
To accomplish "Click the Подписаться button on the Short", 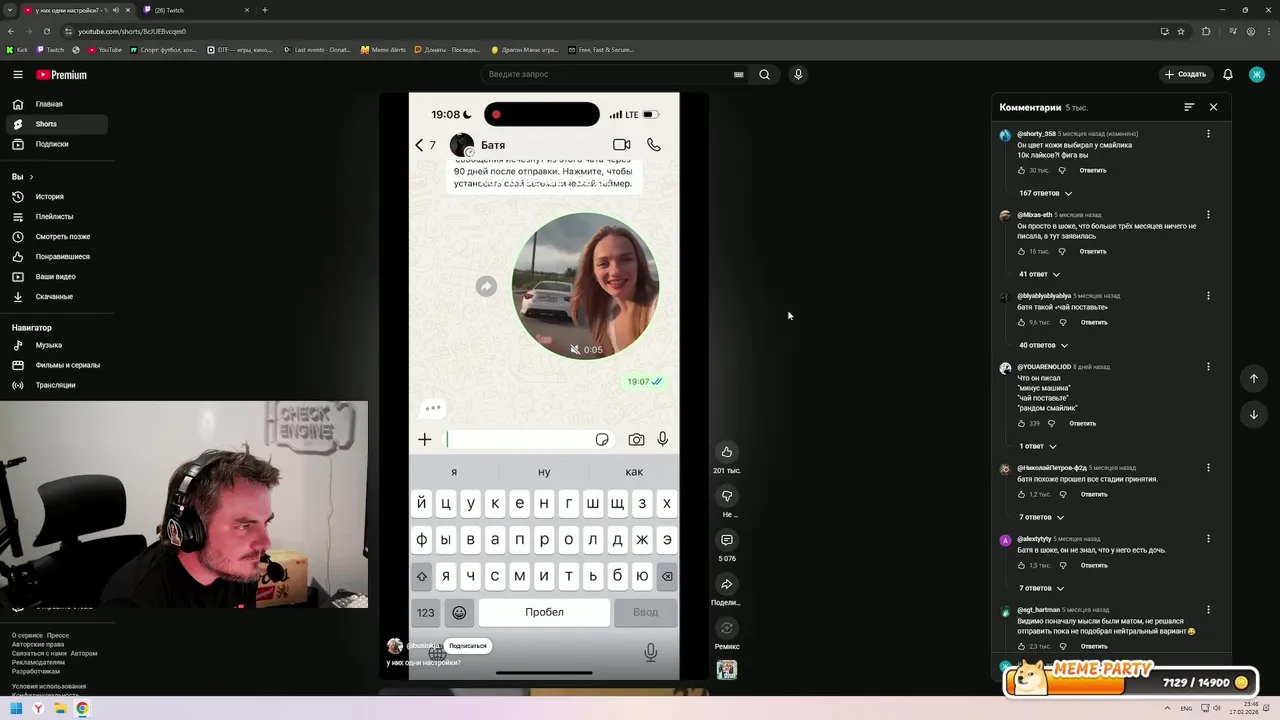I will click(468, 646).
